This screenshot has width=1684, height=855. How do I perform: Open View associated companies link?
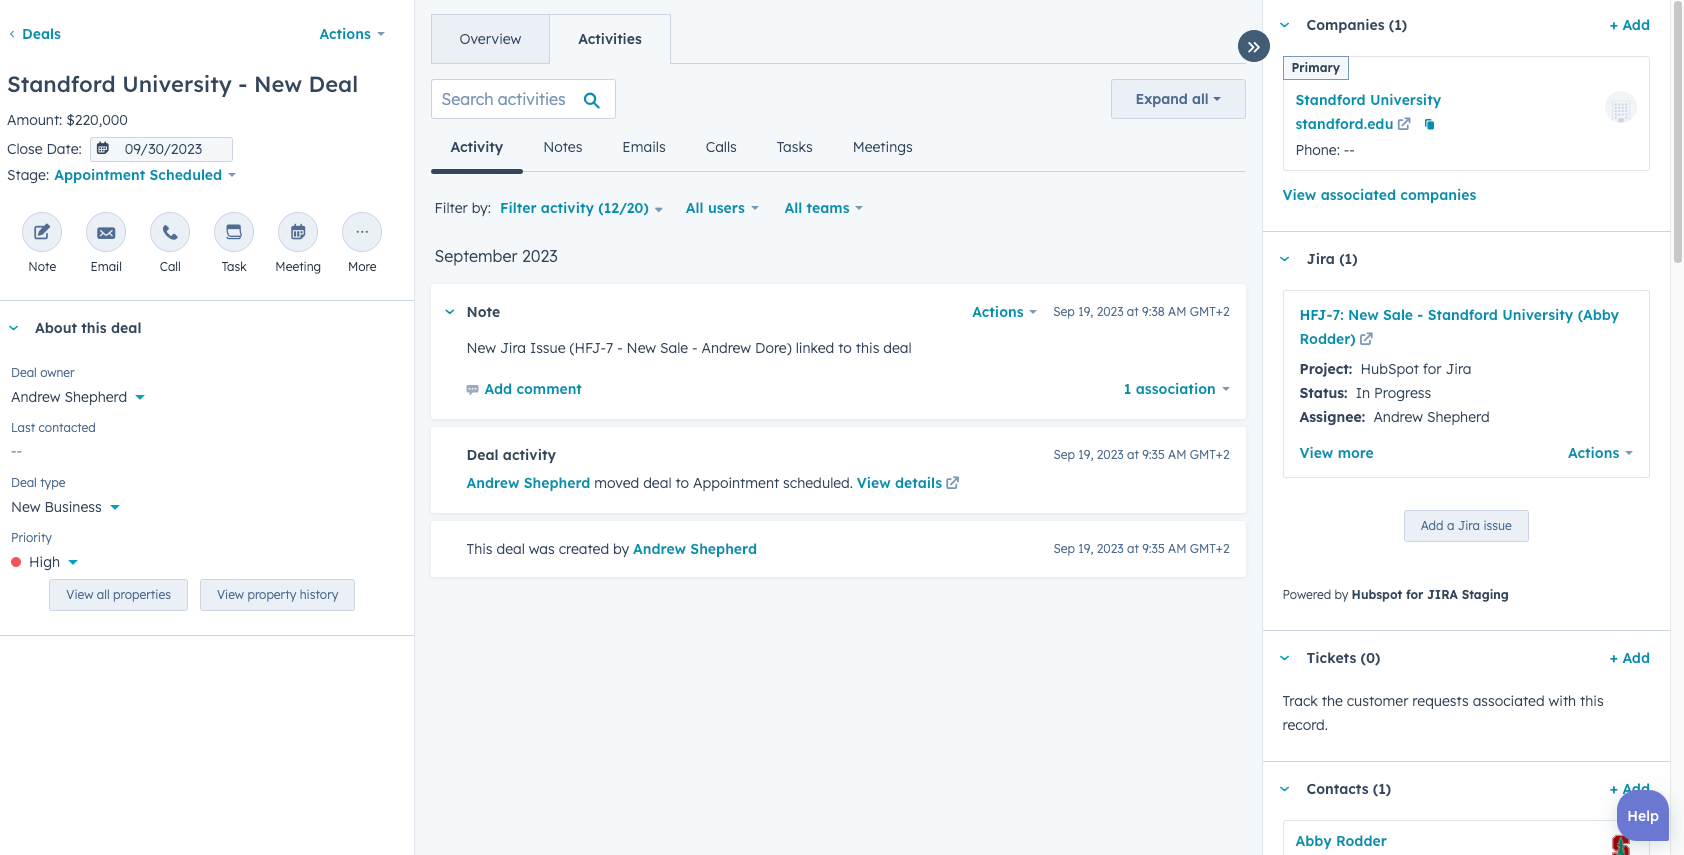point(1379,195)
